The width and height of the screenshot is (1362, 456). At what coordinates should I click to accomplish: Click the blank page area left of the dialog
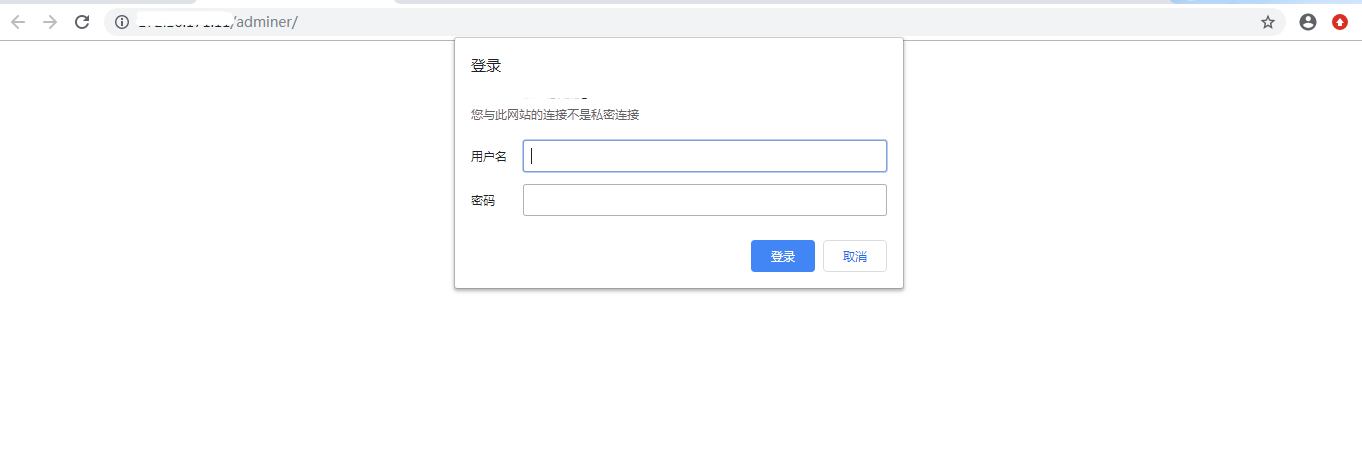tap(220, 200)
